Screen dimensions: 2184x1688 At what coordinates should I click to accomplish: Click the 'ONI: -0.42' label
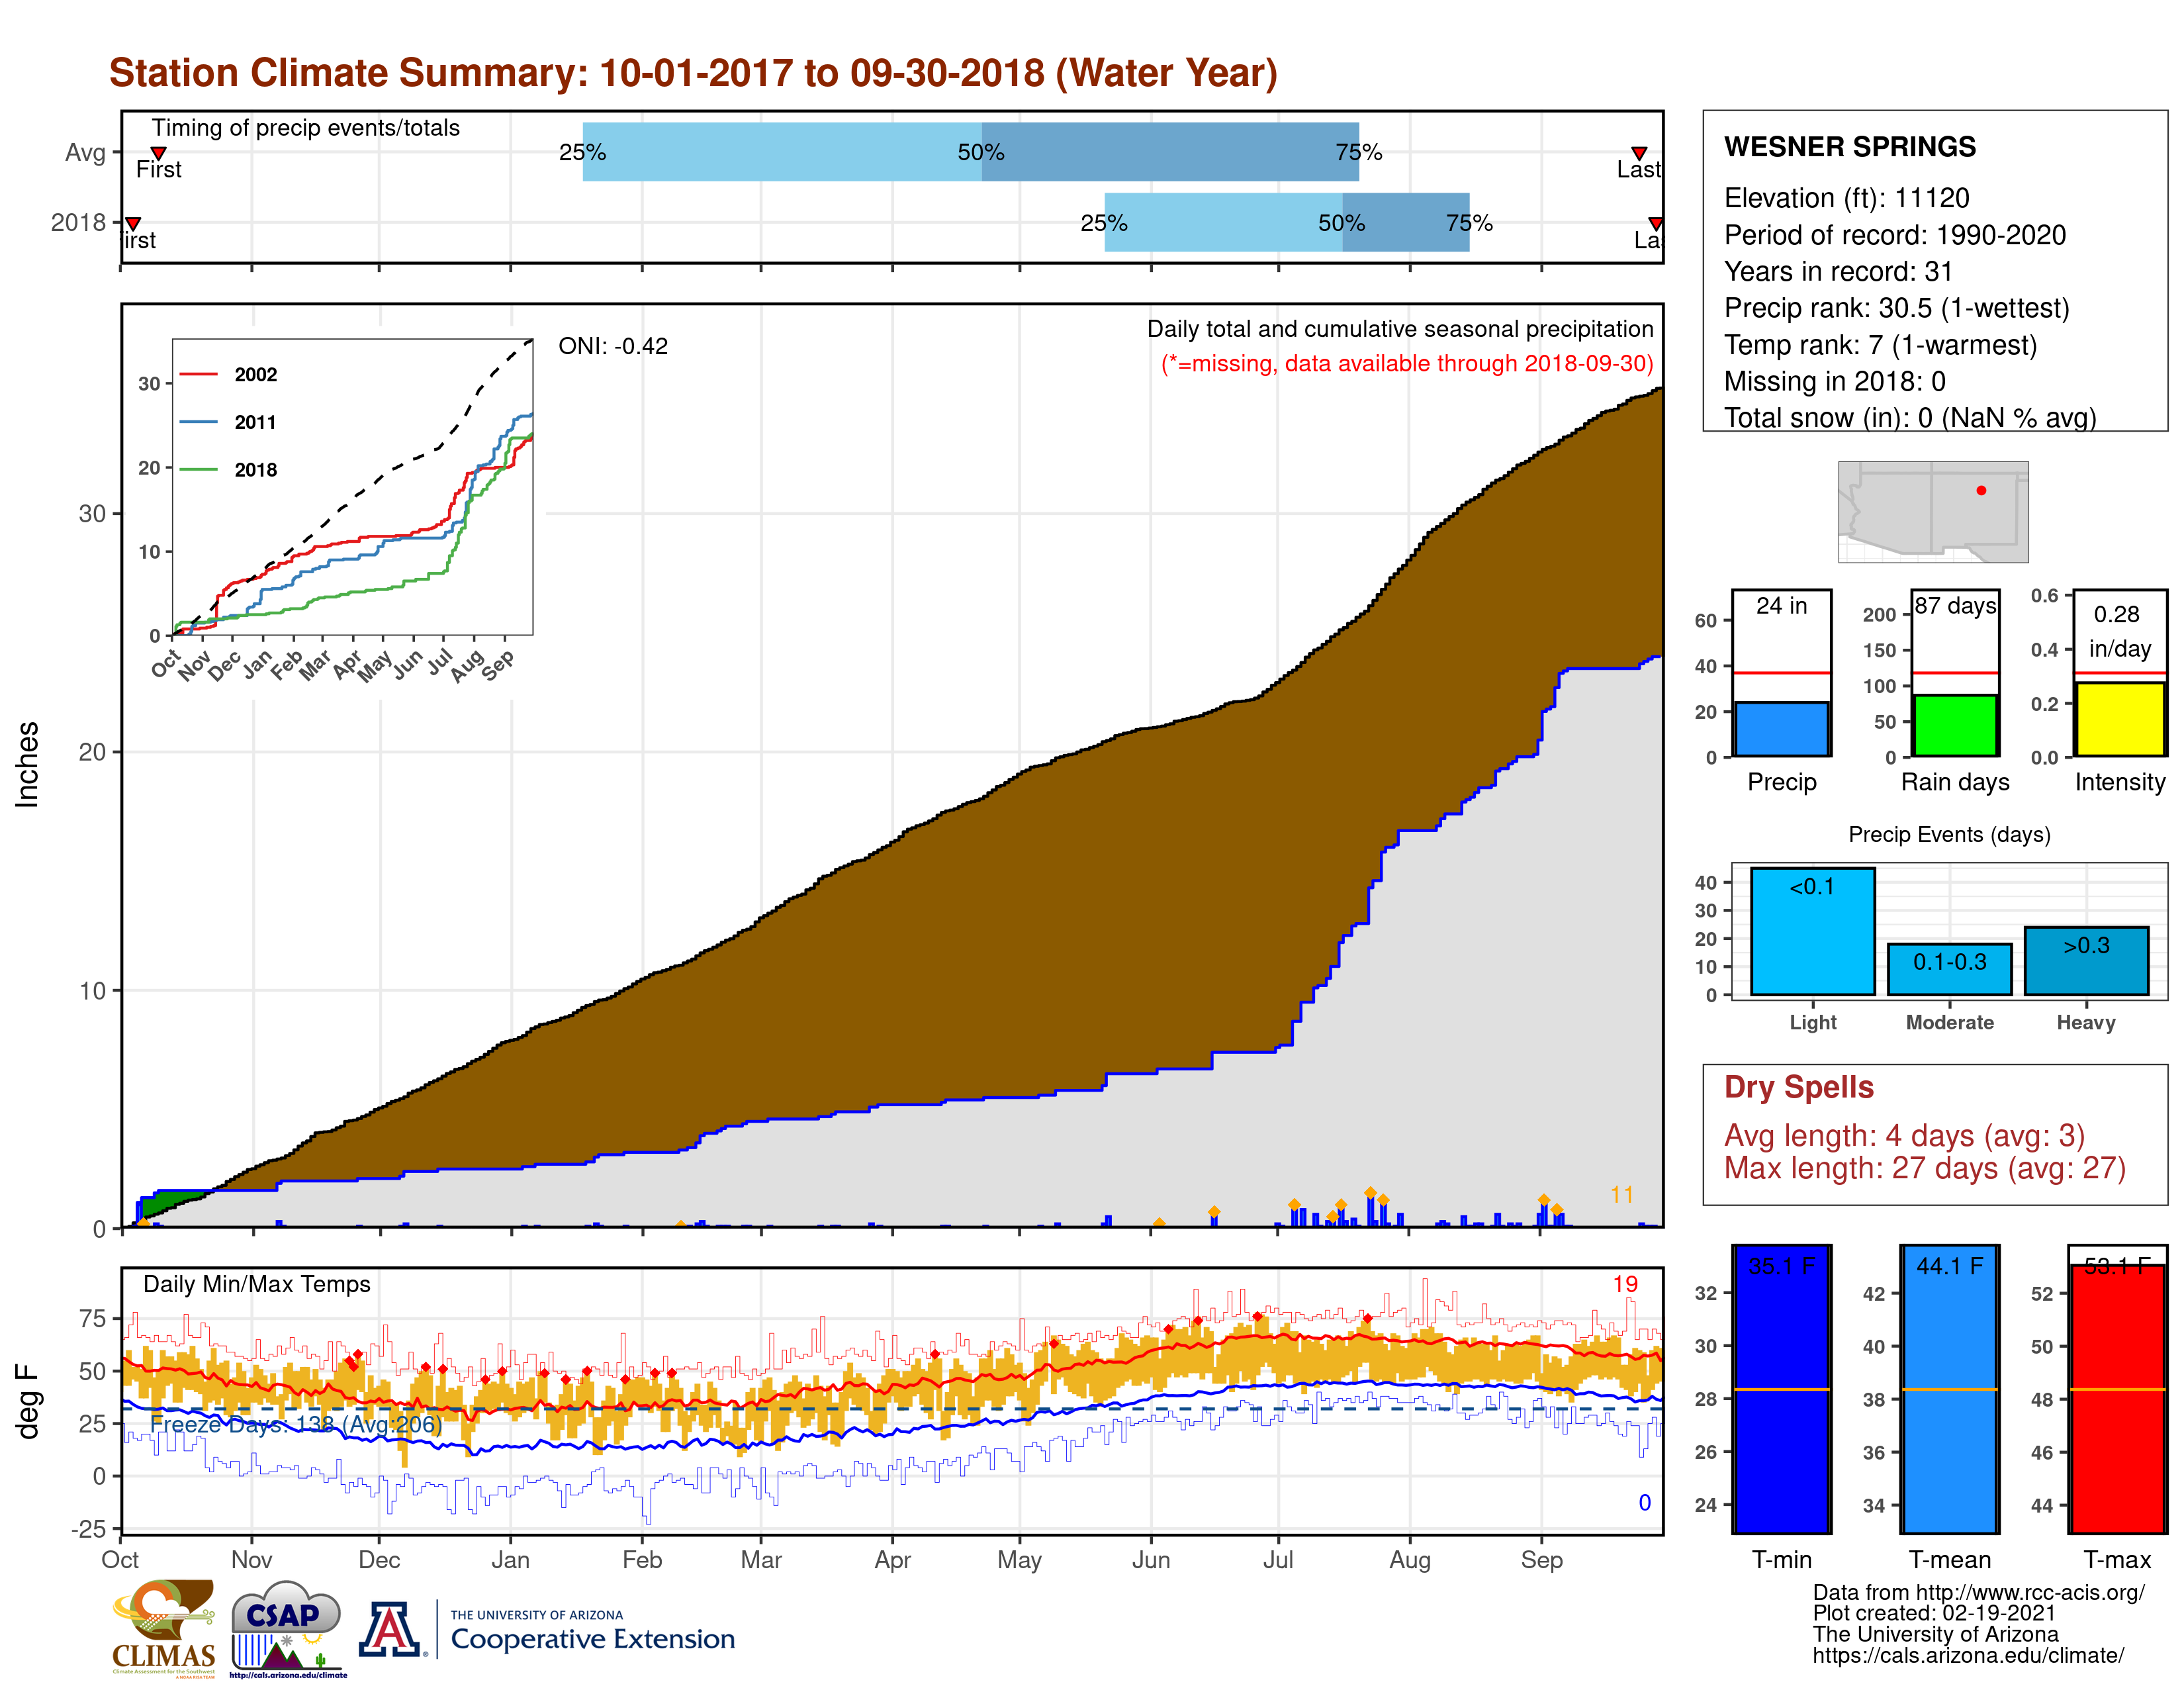click(x=613, y=346)
